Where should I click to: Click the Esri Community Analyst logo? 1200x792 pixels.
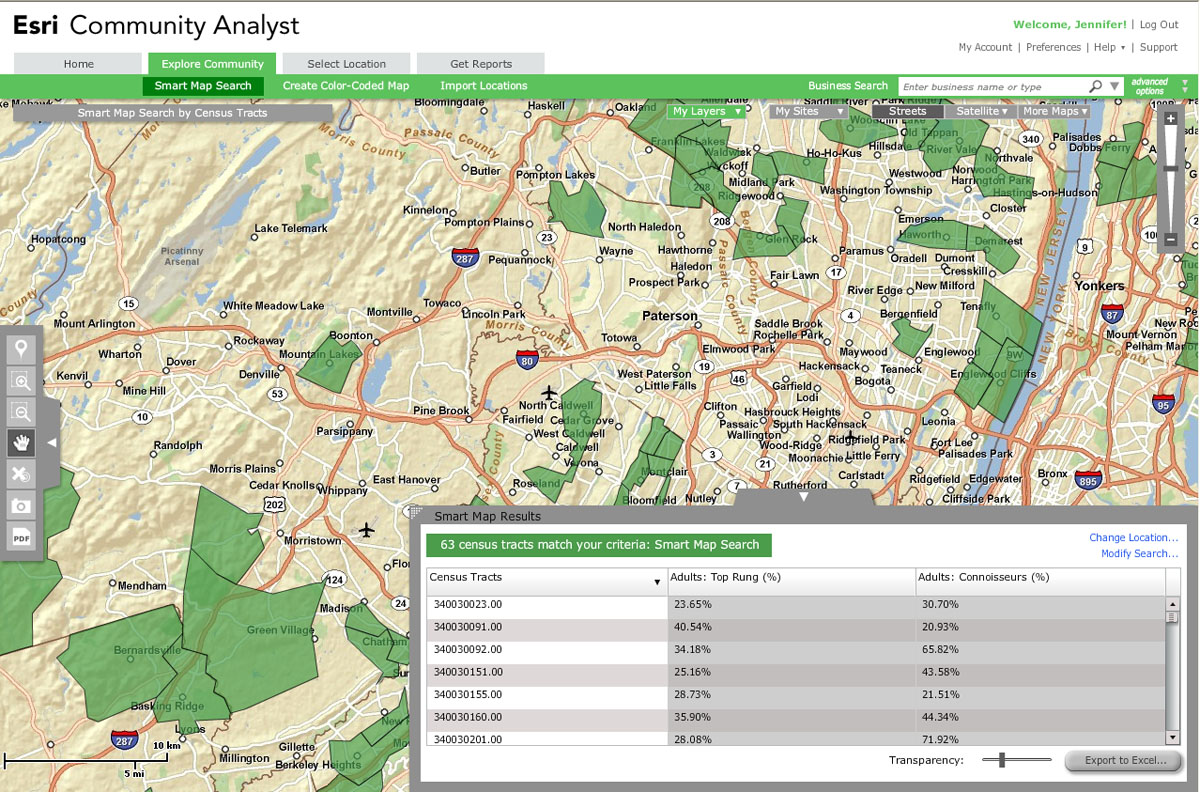155,25
